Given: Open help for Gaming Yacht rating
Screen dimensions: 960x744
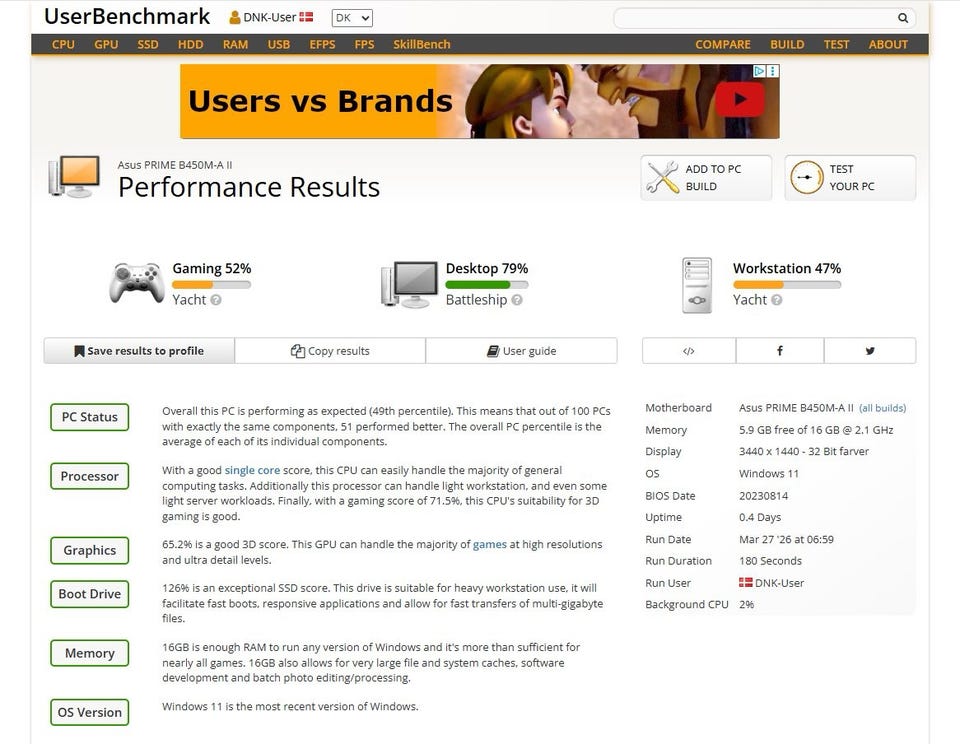Looking at the screenshot, I should coord(216,300).
